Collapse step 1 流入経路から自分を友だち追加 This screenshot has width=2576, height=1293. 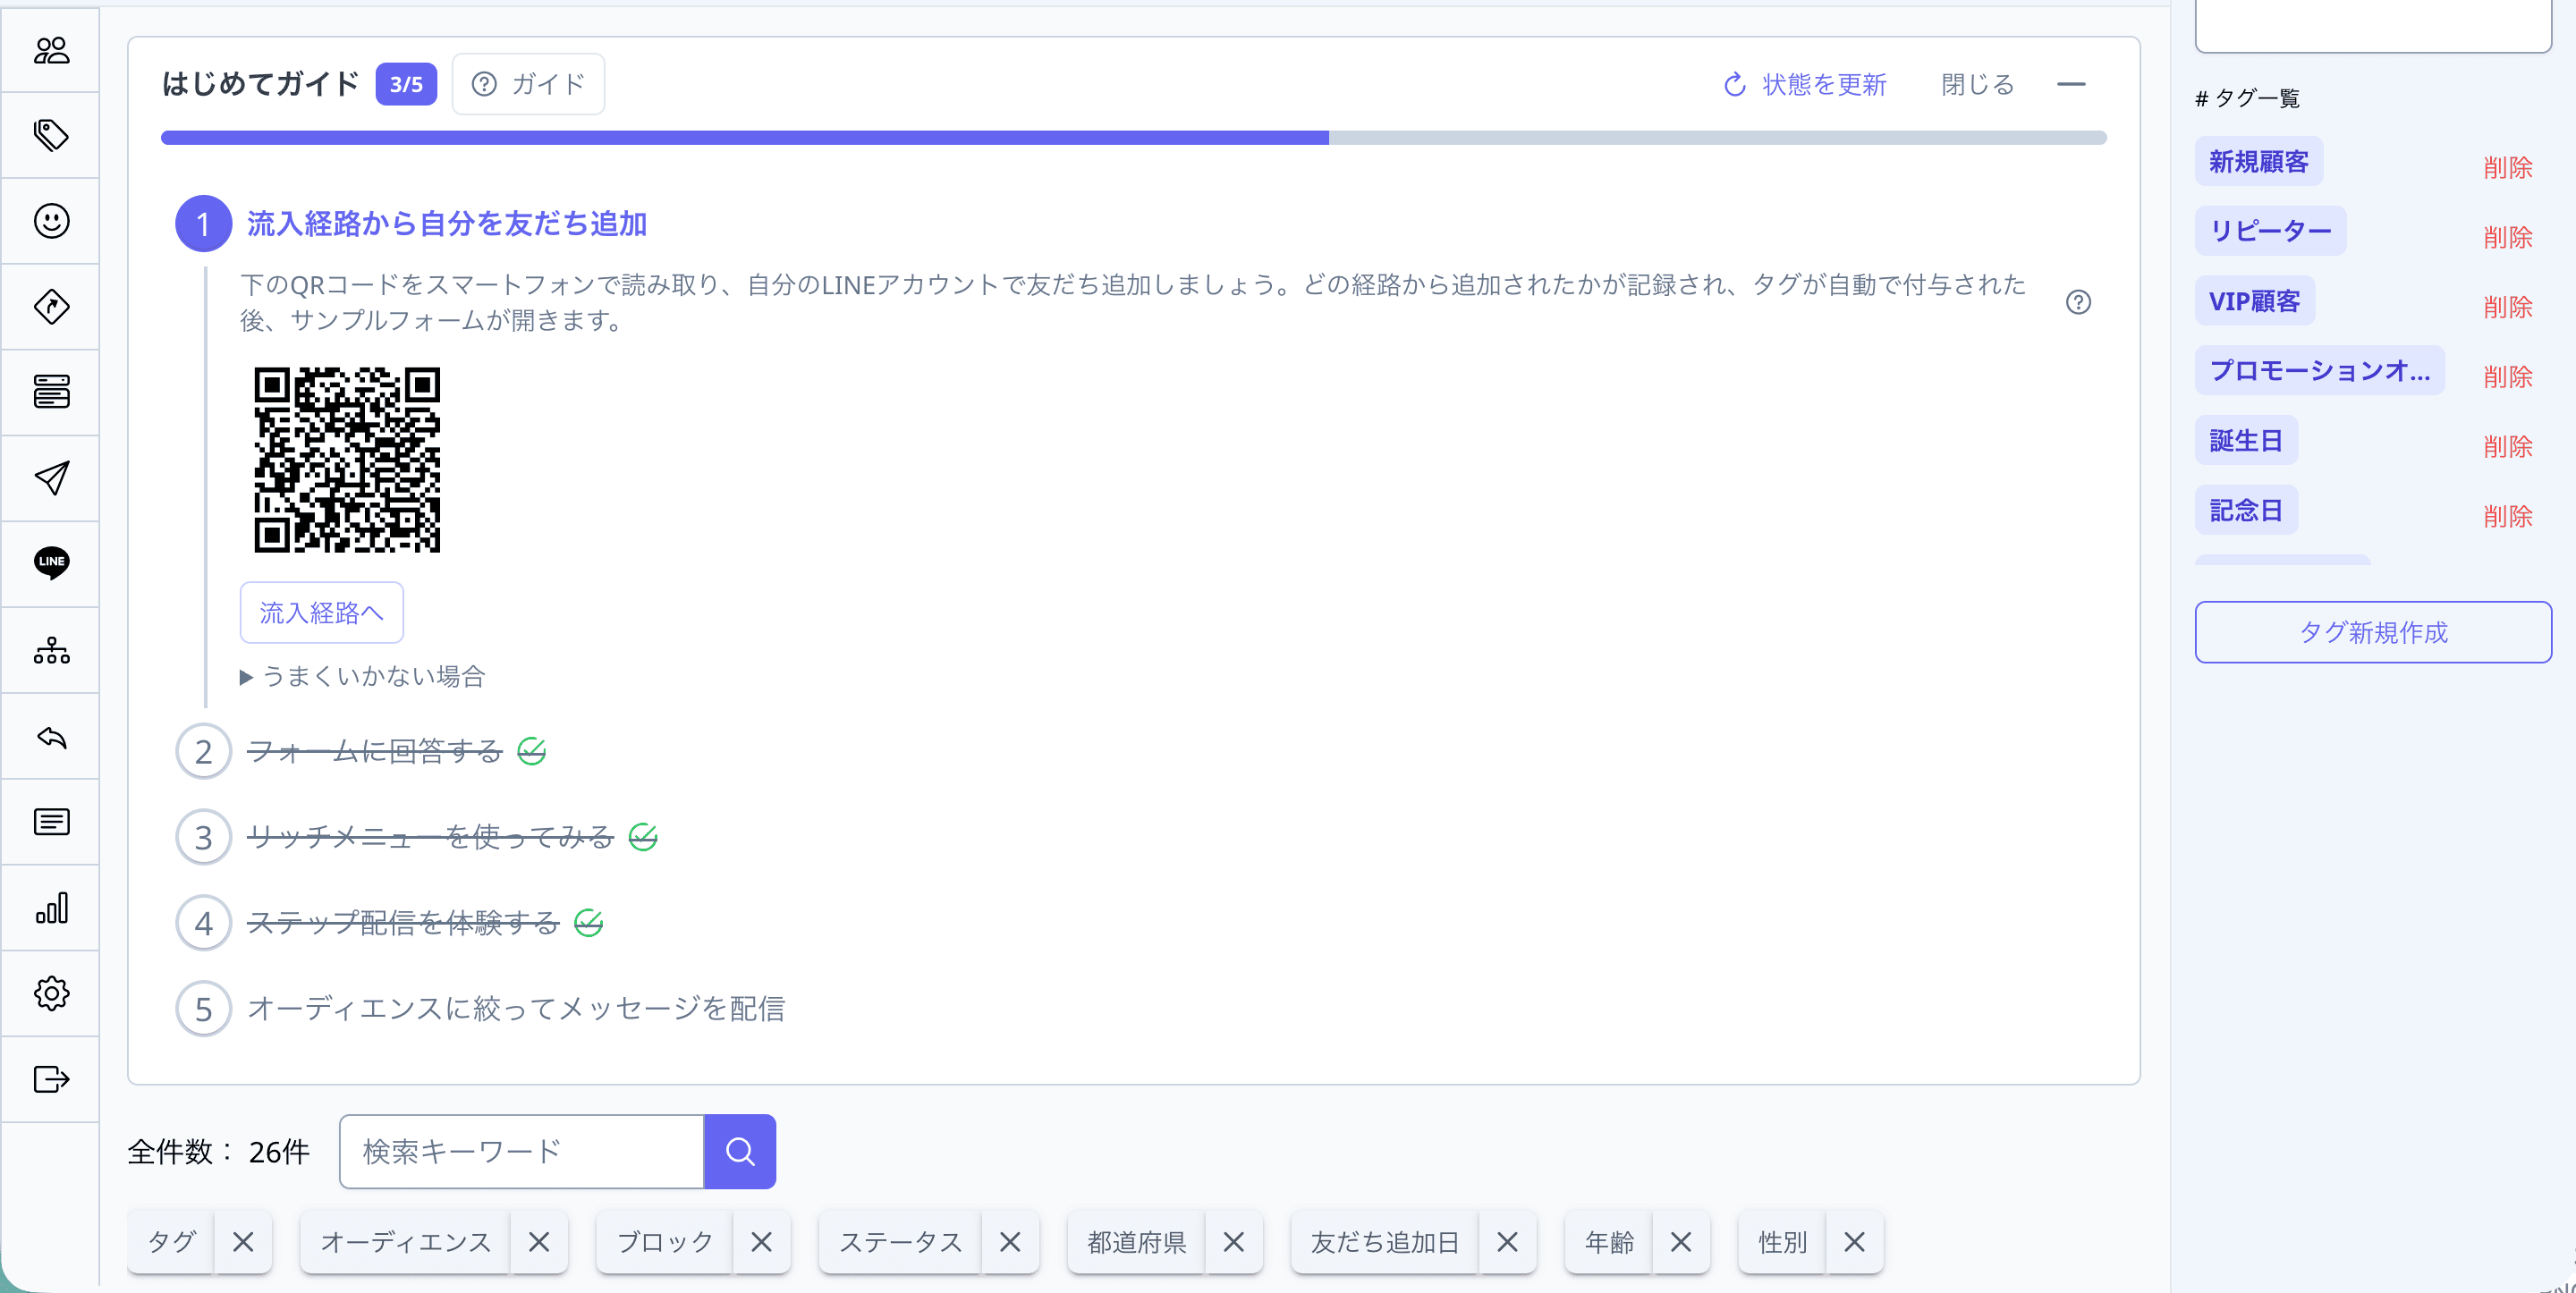446,223
